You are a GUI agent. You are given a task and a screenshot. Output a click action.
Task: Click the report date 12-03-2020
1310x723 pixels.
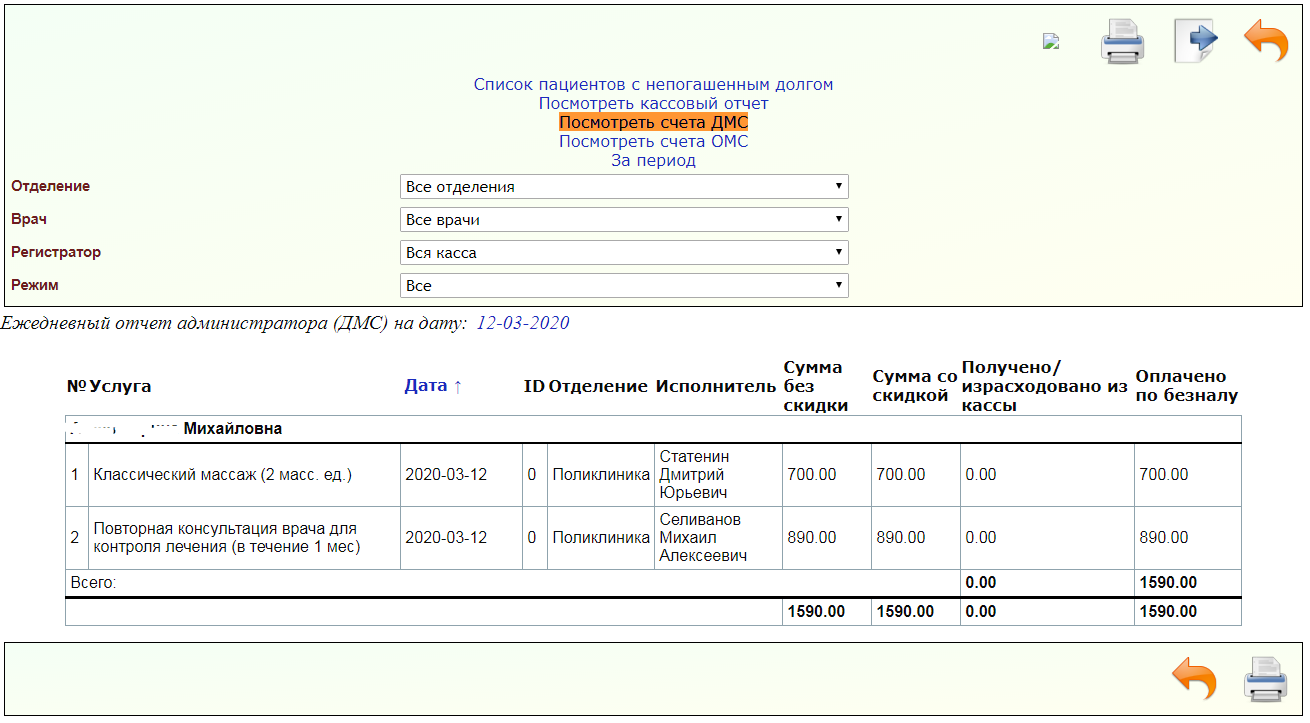(522, 323)
